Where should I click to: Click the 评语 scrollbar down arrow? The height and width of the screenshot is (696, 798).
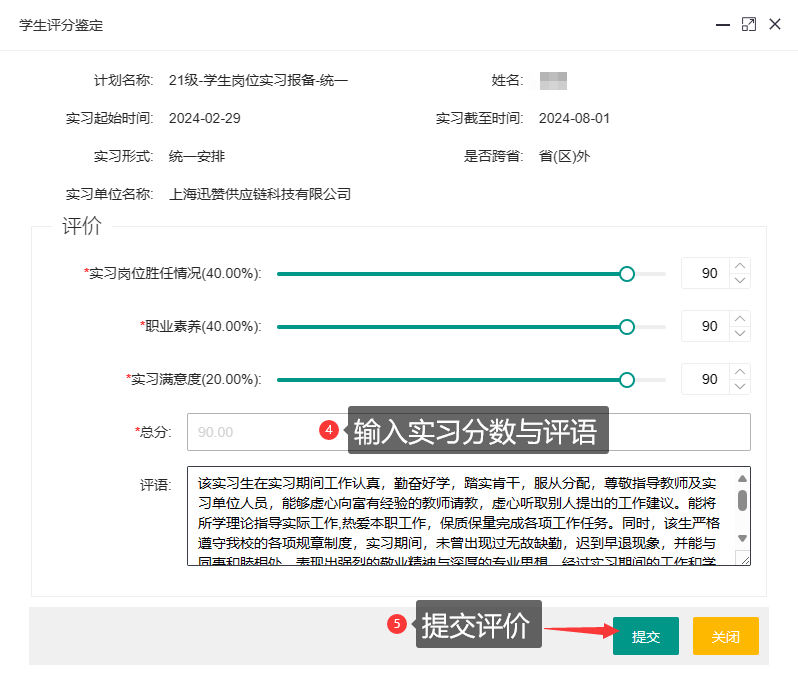coord(742,556)
